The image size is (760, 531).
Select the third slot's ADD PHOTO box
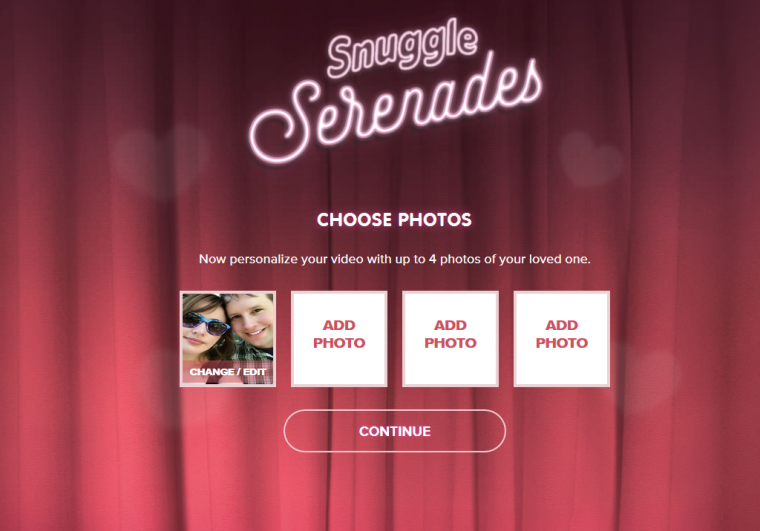tap(450, 339)
